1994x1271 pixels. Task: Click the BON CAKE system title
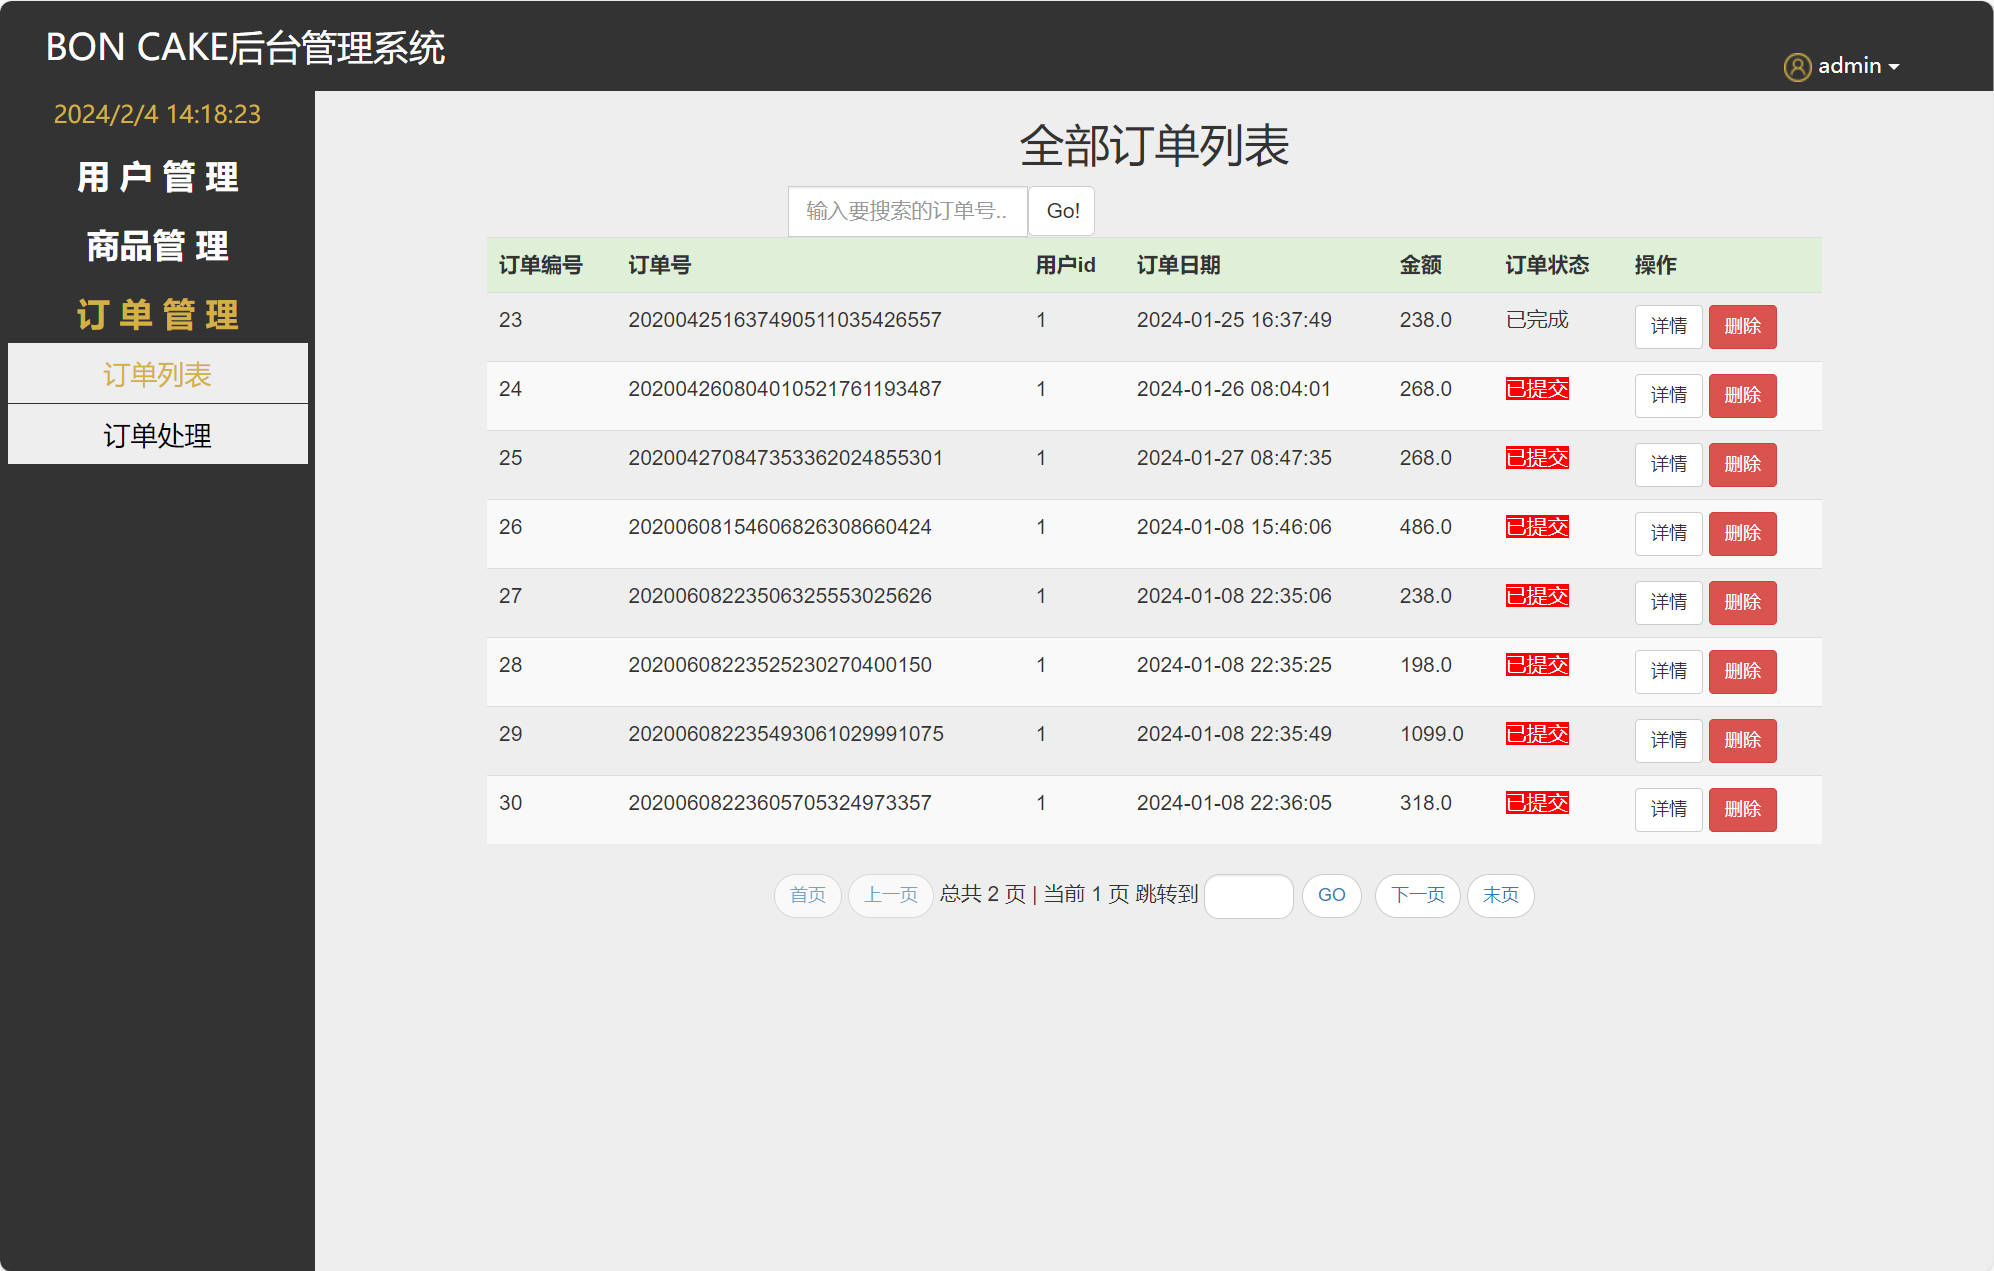click(246, 48)
